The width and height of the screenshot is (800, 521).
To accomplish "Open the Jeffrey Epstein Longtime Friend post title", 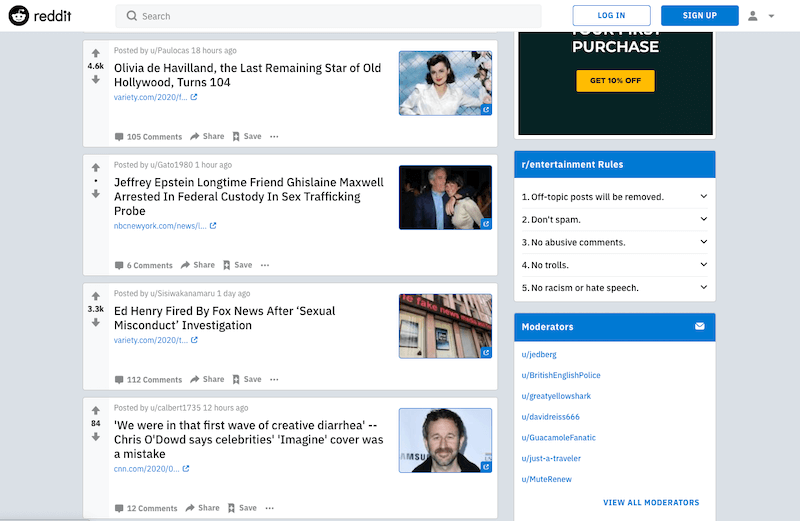I will [x=248, y=196].
